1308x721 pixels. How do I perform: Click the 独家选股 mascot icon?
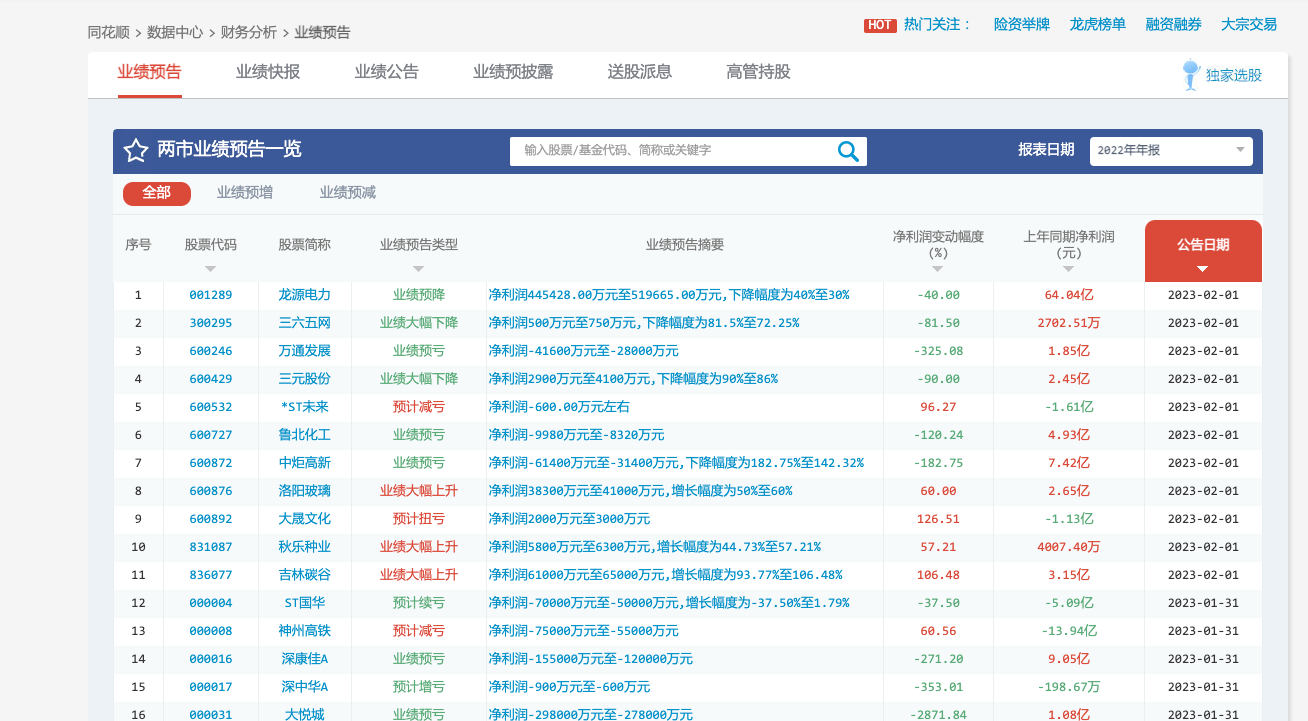pos(1190,75)
